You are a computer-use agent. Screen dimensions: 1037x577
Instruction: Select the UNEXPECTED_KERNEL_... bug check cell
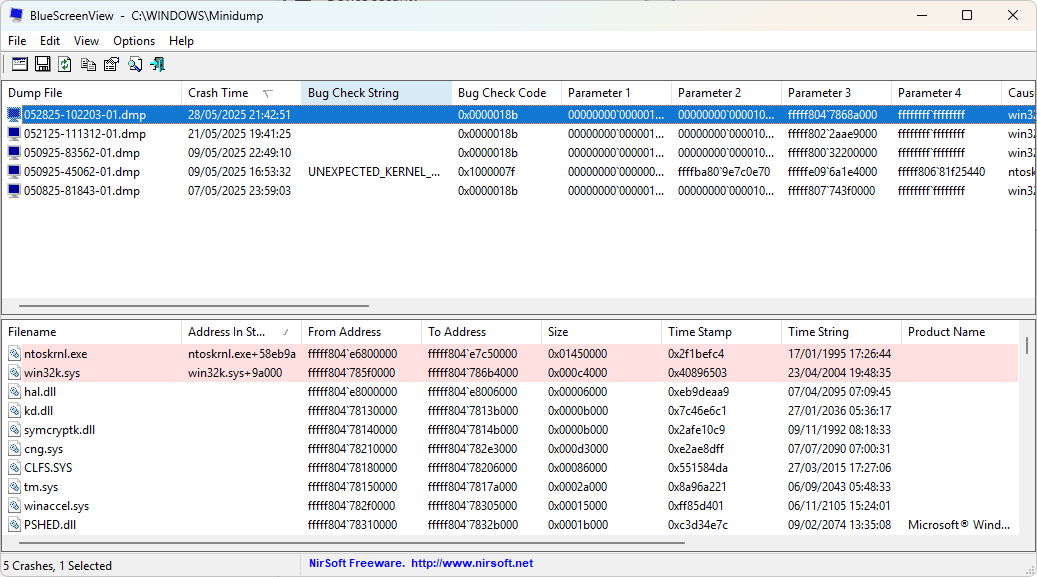point(374,171)
